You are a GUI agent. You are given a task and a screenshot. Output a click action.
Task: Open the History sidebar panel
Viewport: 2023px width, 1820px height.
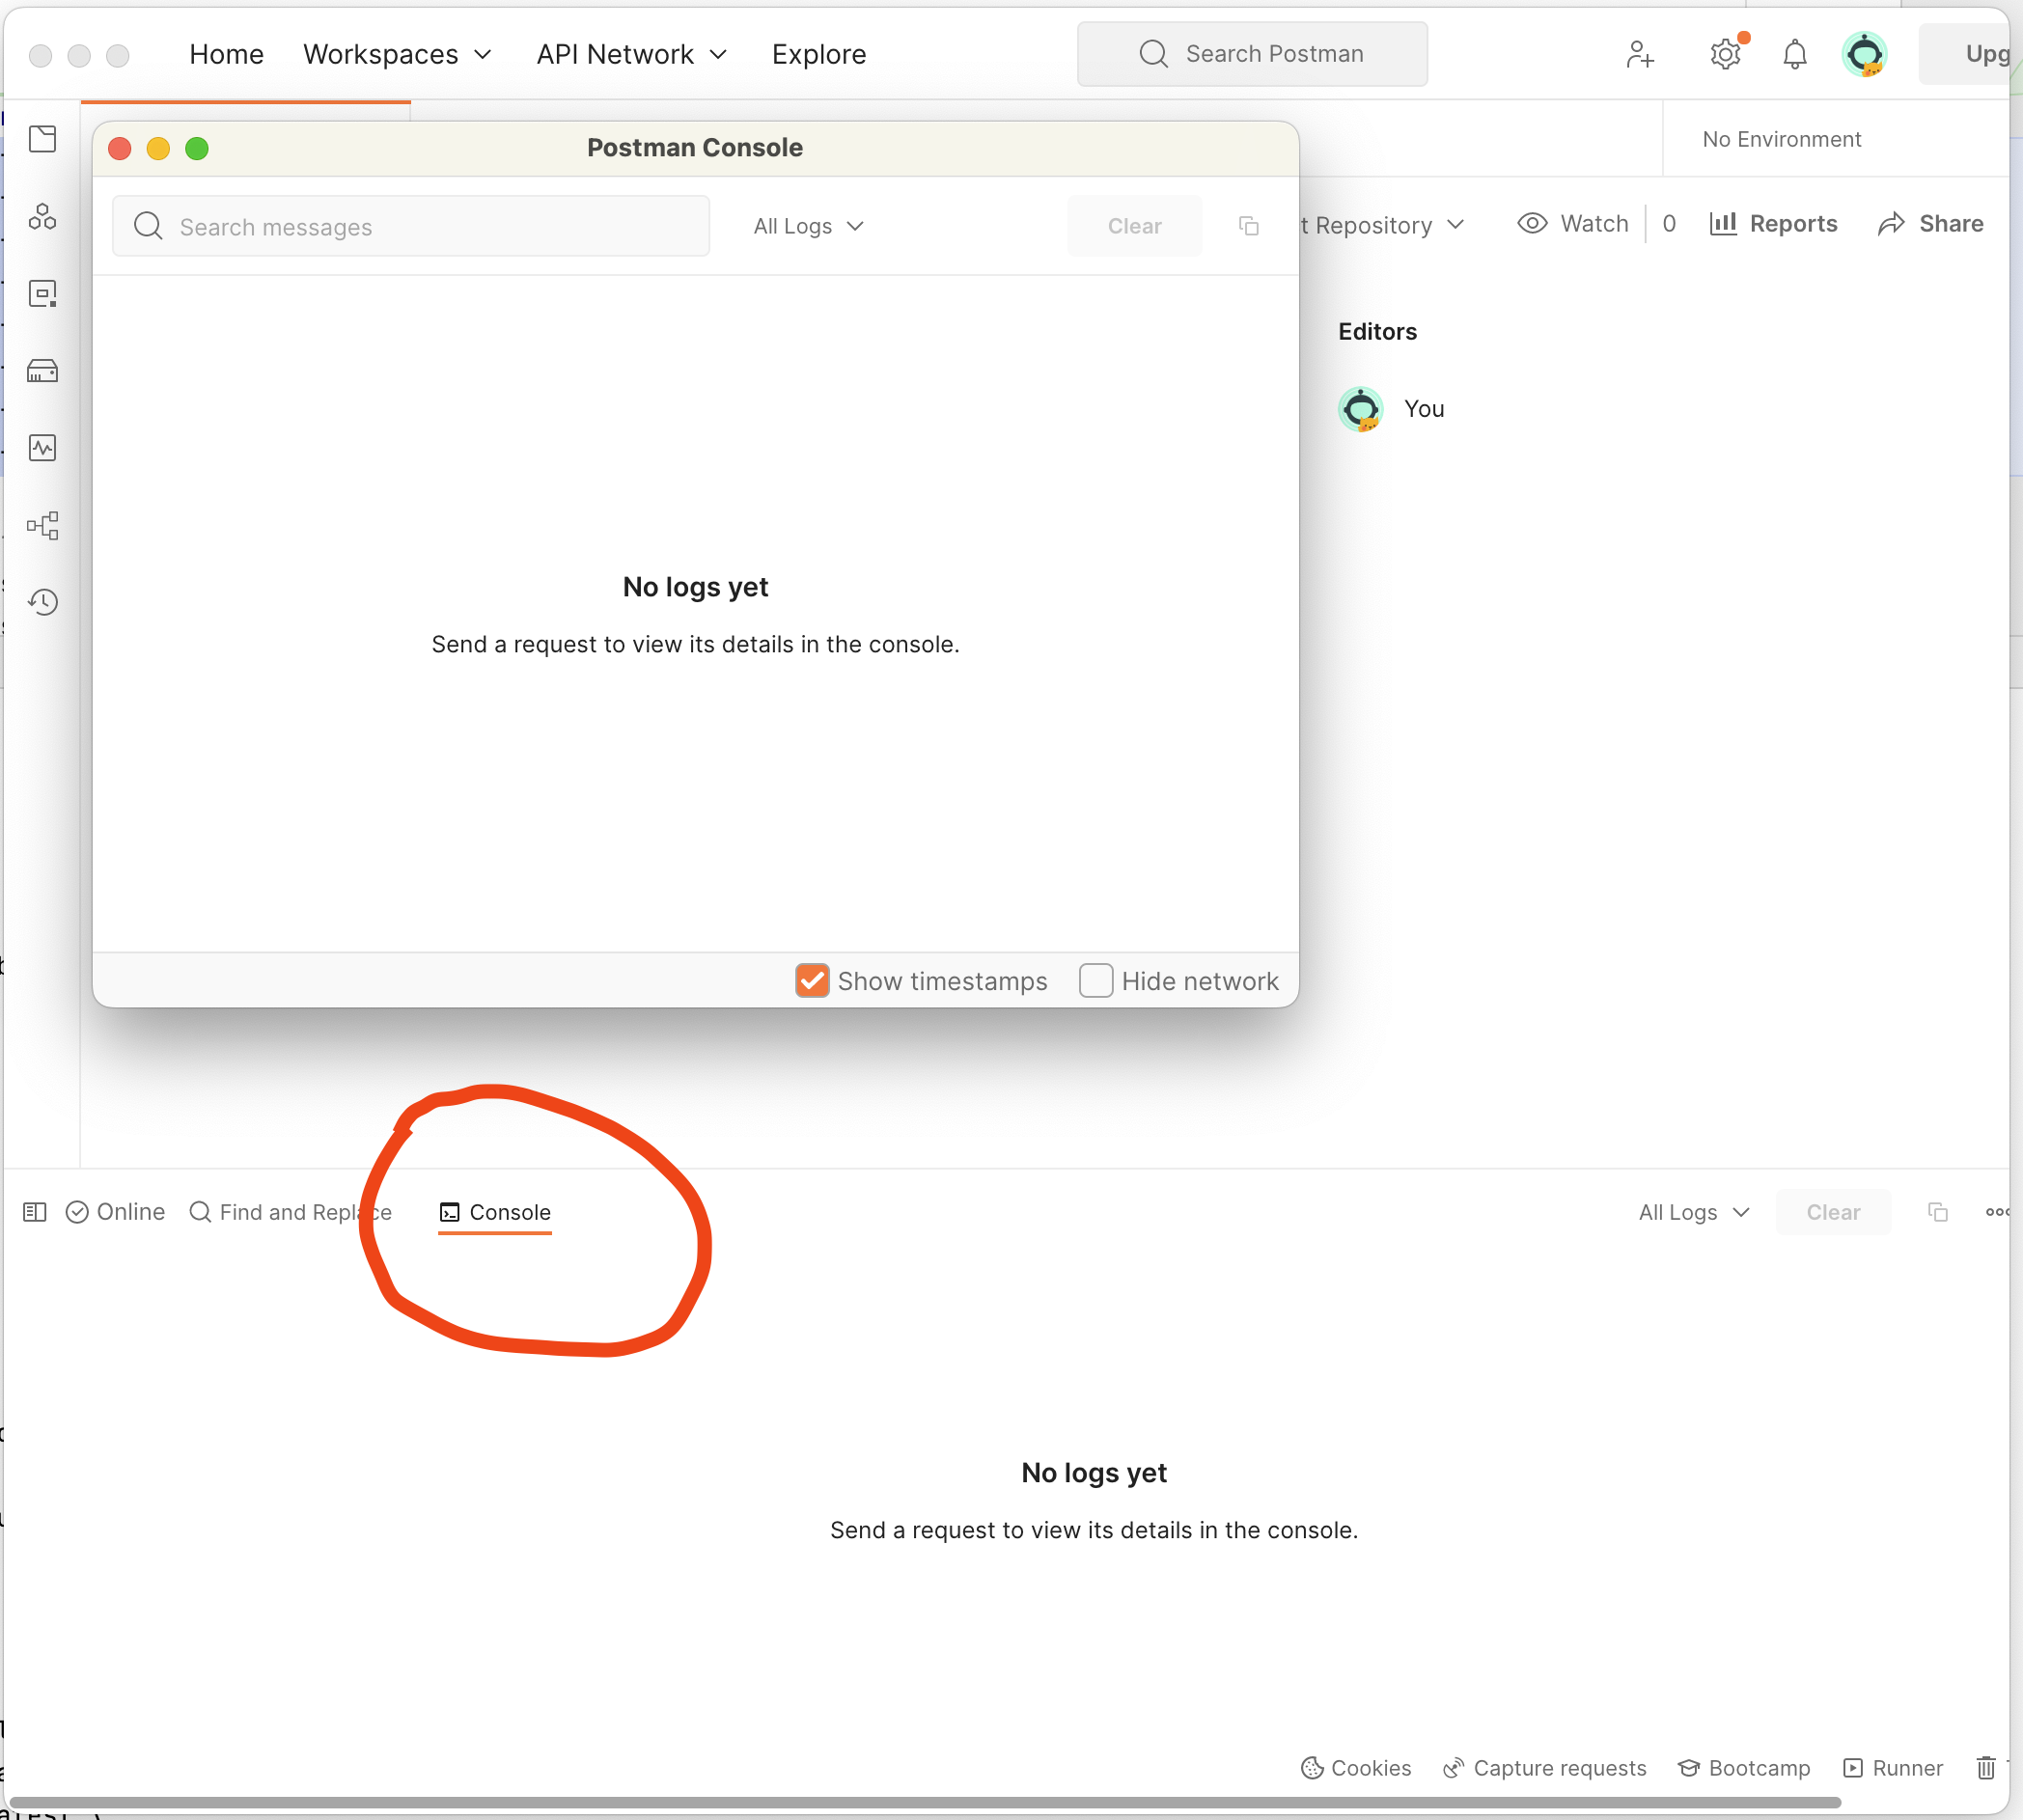tap(43, 601)
